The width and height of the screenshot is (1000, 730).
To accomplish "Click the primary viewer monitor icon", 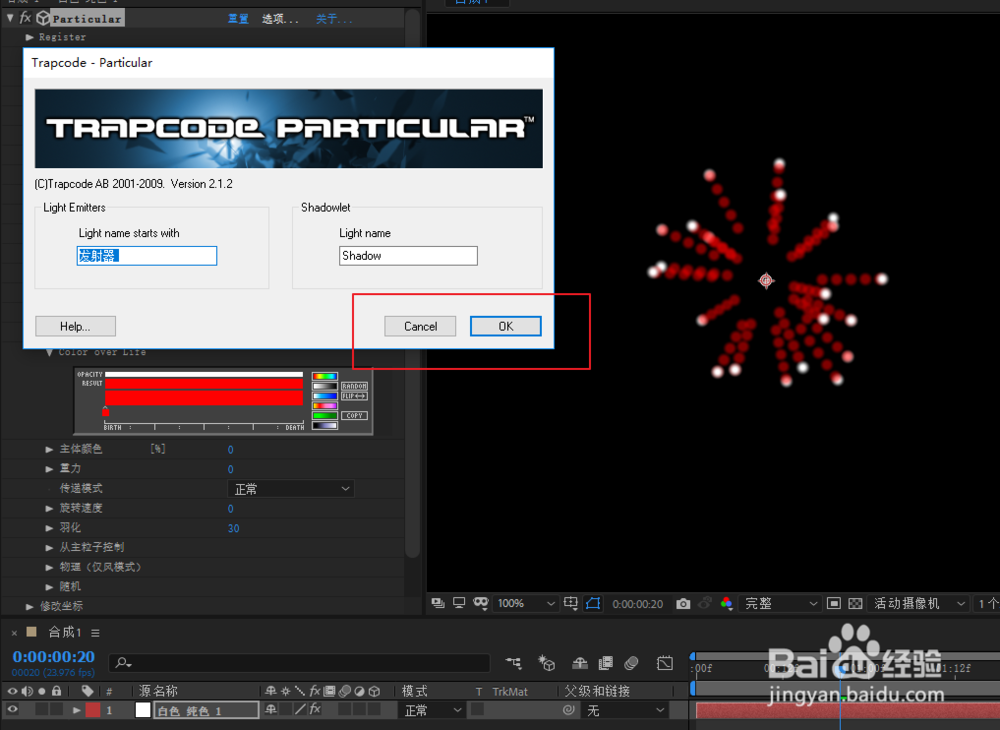I will [459, 603].
